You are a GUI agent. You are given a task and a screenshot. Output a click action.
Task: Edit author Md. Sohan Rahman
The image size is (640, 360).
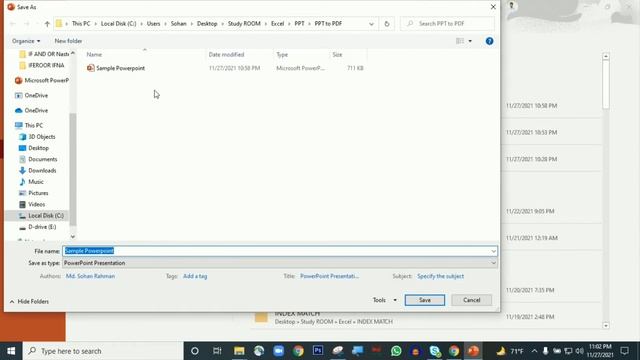(90, 276)
